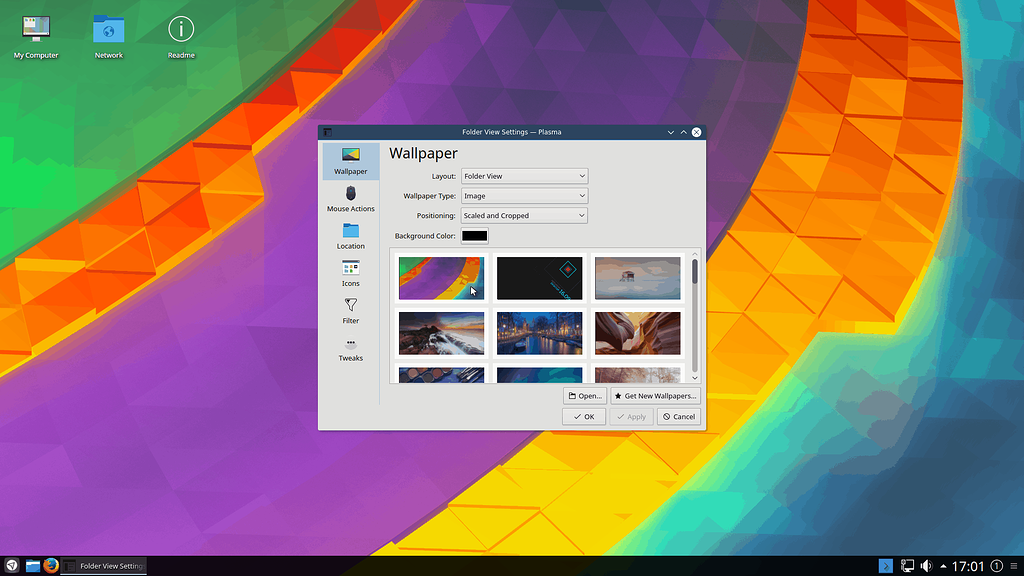
Task: Expand the Positioning dropdown
Action: click(x=524, y=216)
